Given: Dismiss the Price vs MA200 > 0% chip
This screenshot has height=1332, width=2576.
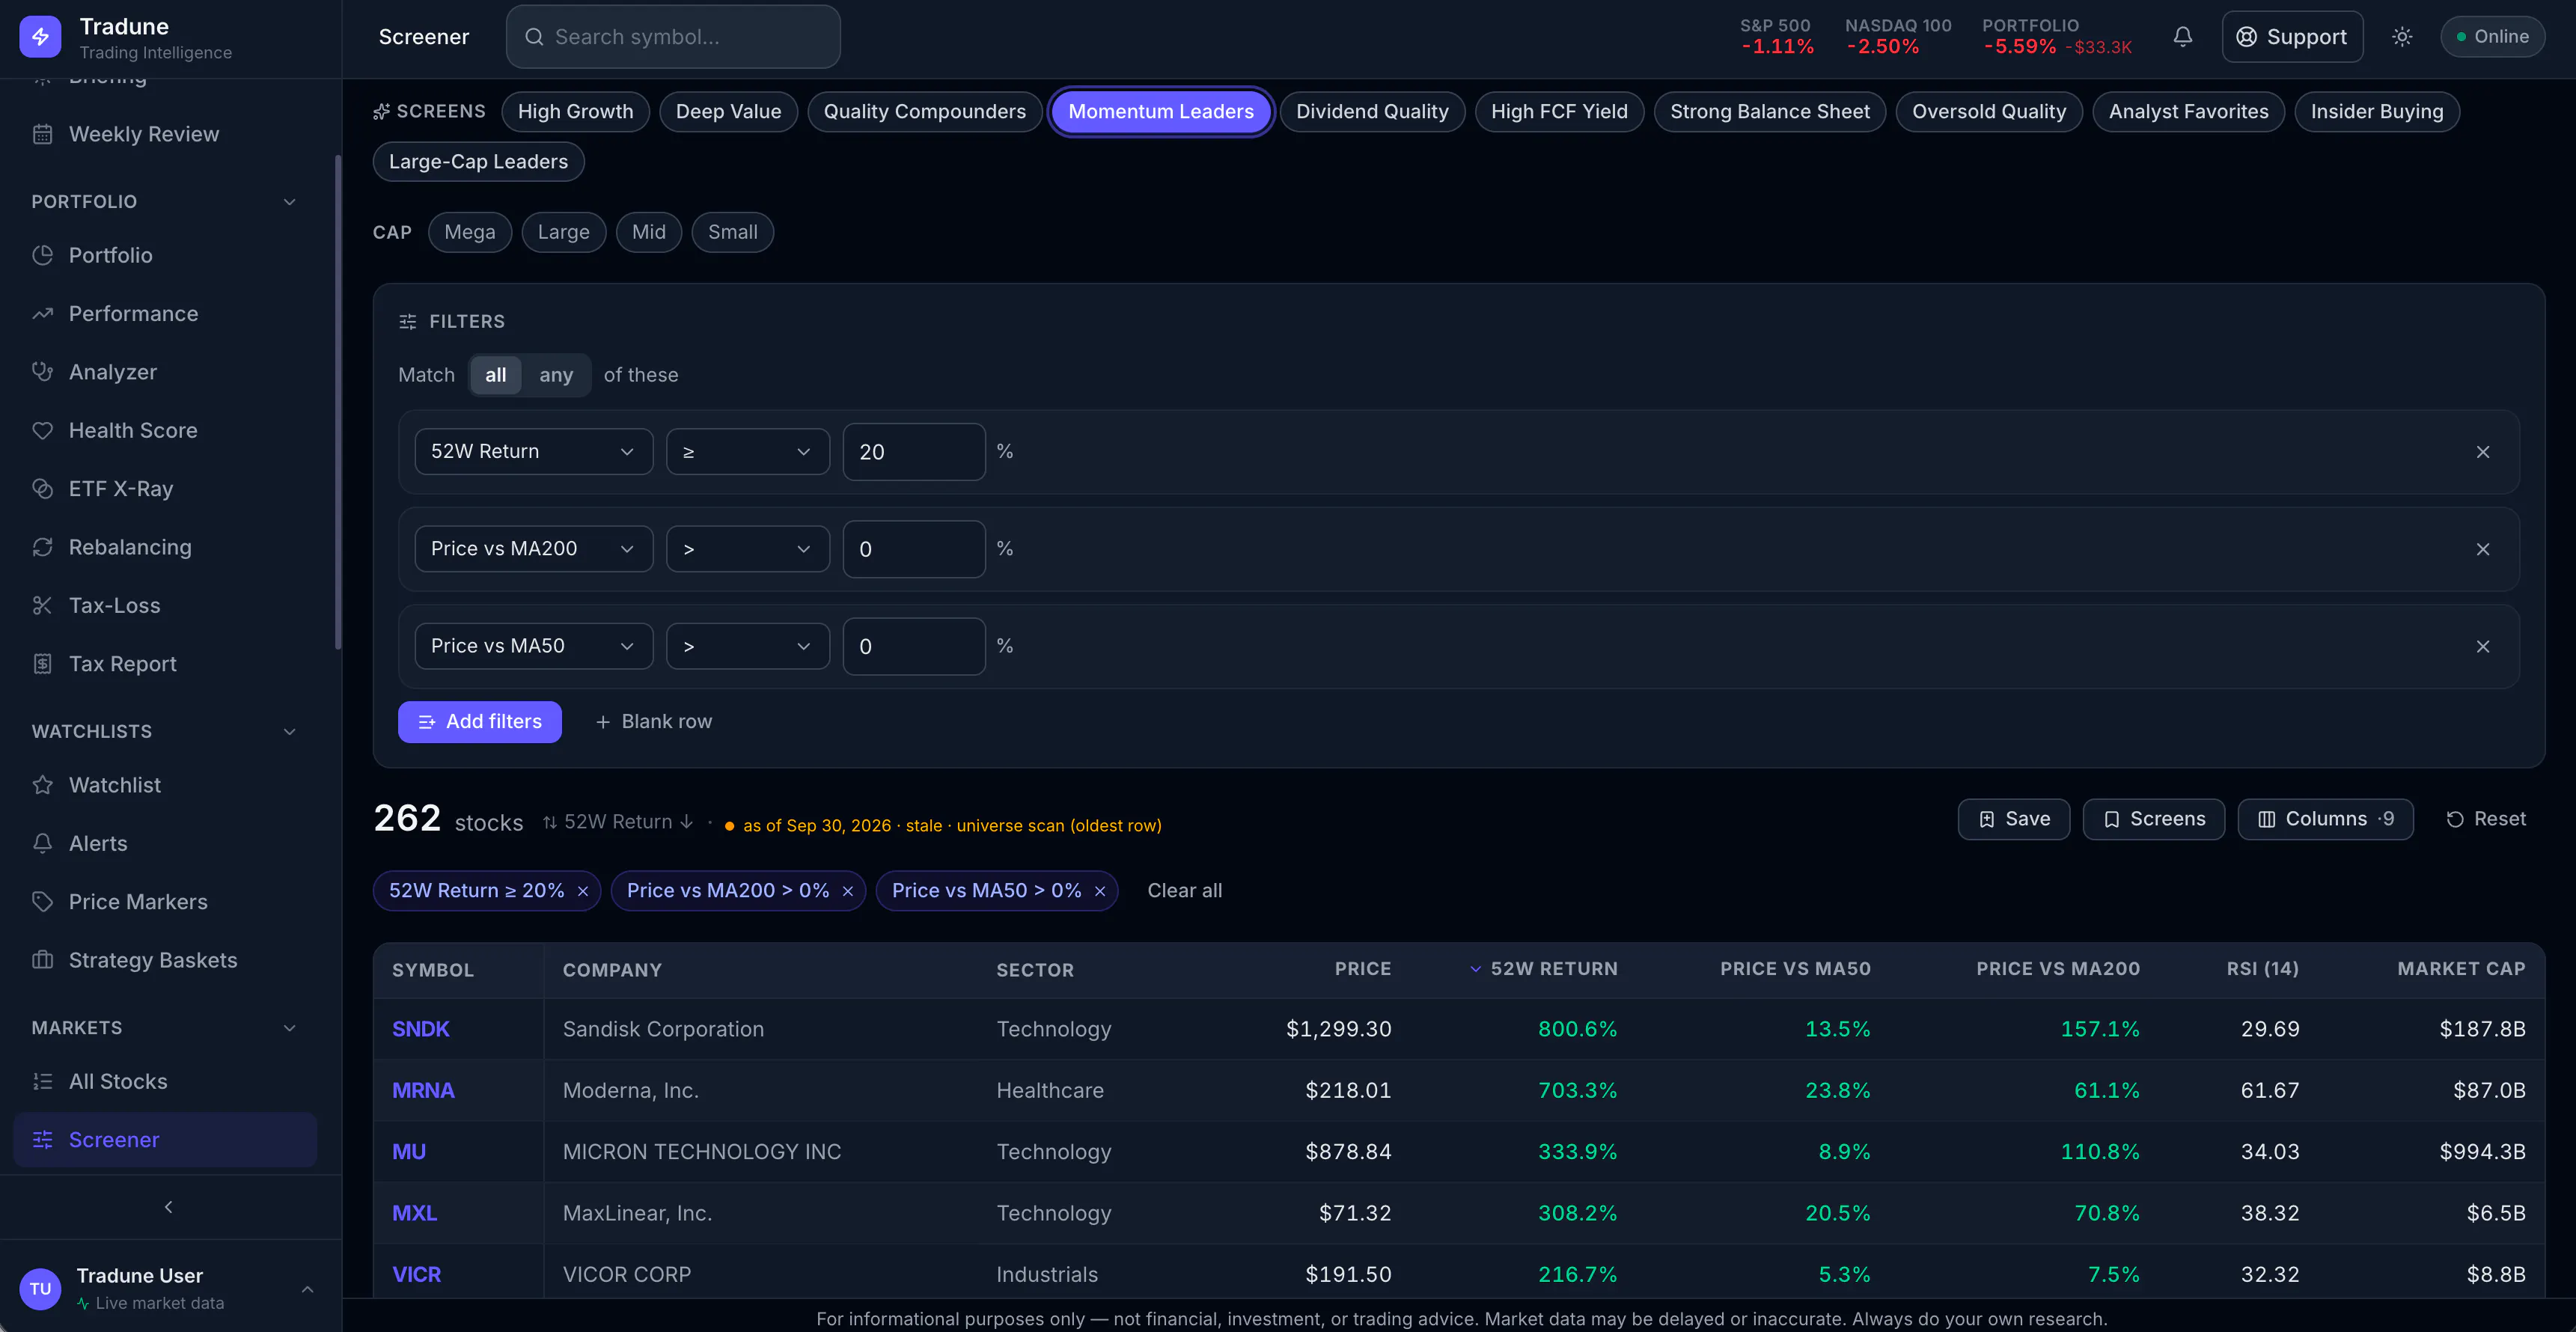Looking at the screenshot, I should point(848,891).
